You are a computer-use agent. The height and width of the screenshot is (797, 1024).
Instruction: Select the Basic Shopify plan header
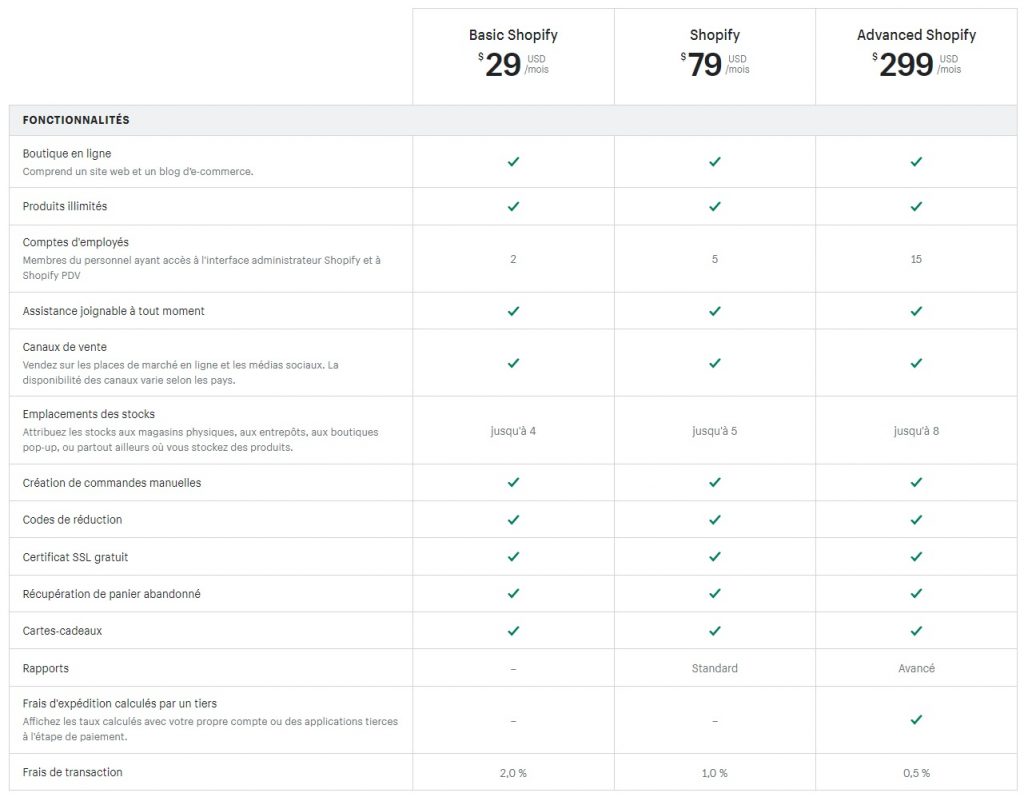coord(513,35)
